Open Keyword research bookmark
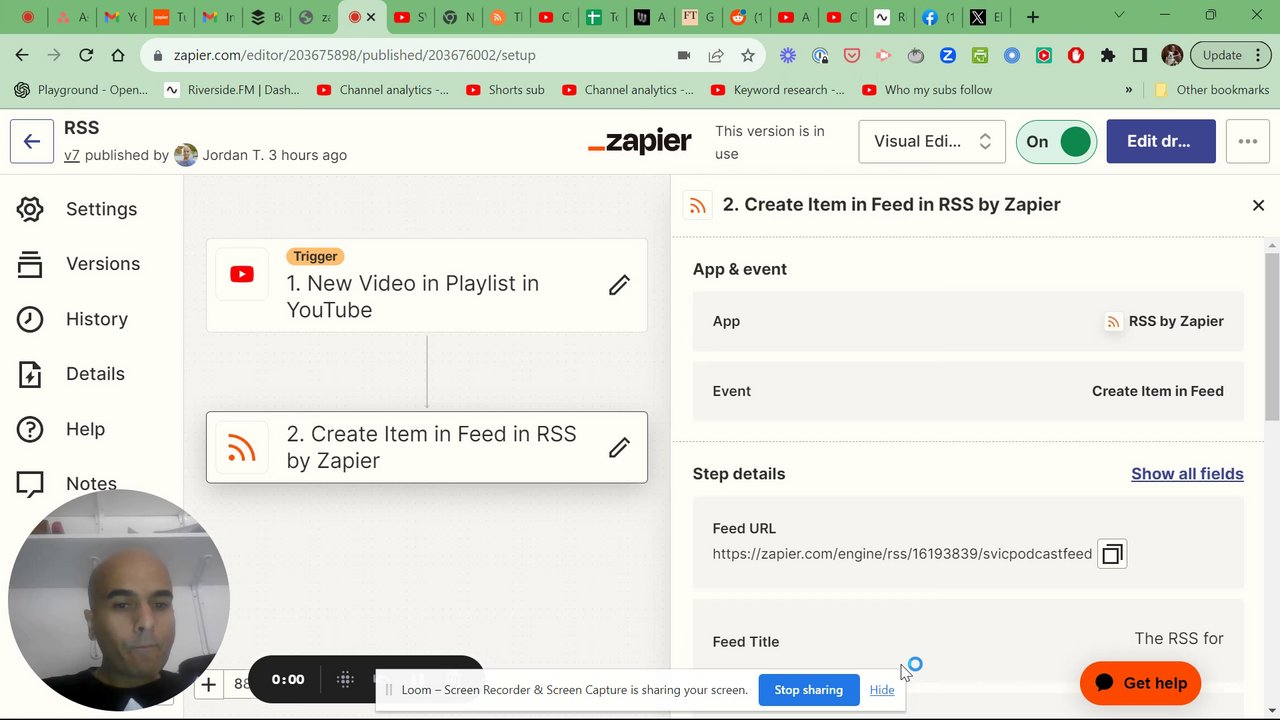This screenshot has width=1280, height=720. [777, 90]
